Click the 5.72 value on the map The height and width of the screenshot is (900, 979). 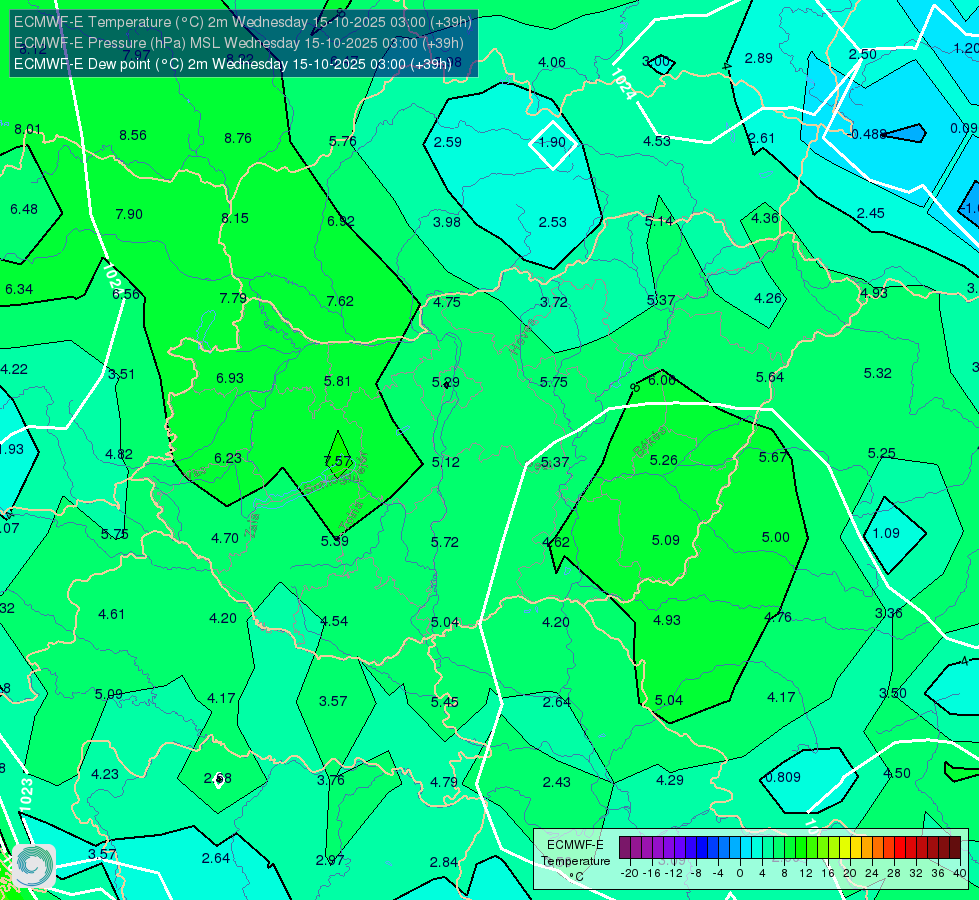(445, 542)
